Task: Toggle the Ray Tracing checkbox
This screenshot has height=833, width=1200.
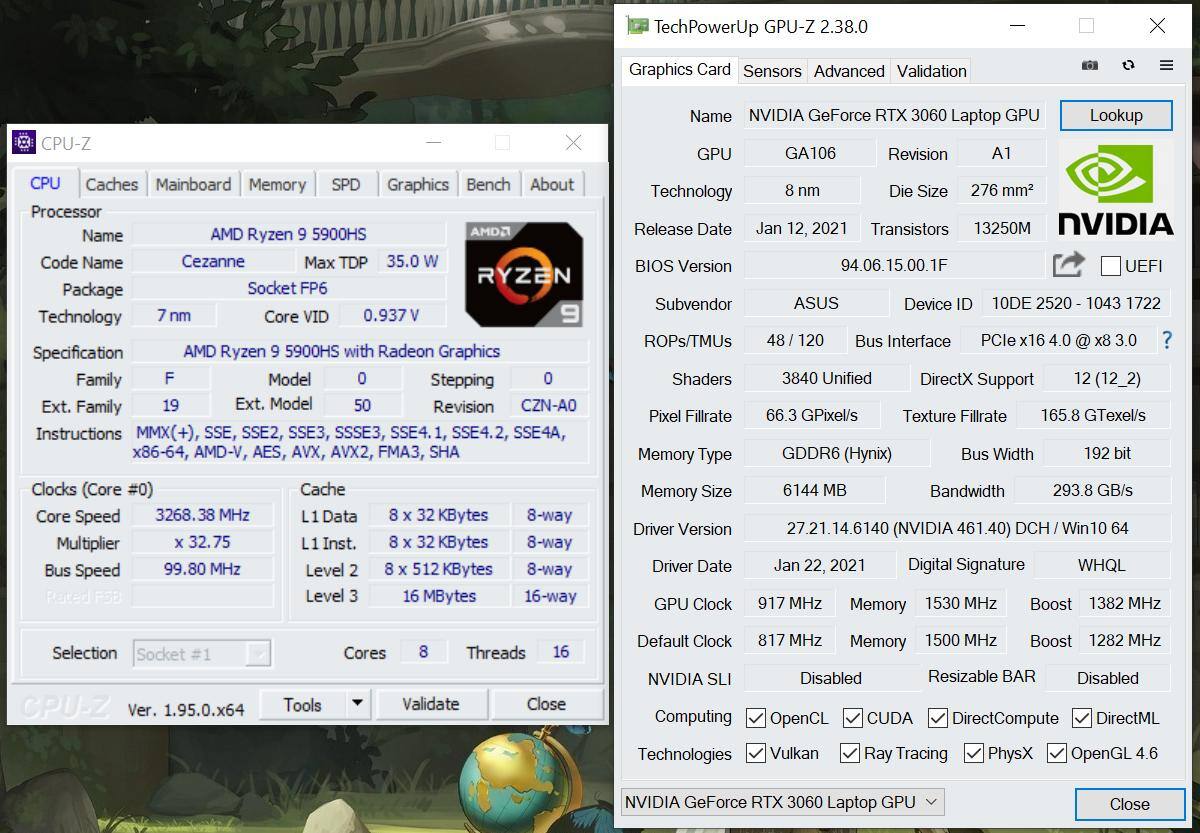Action: click(x=850, y=753)
